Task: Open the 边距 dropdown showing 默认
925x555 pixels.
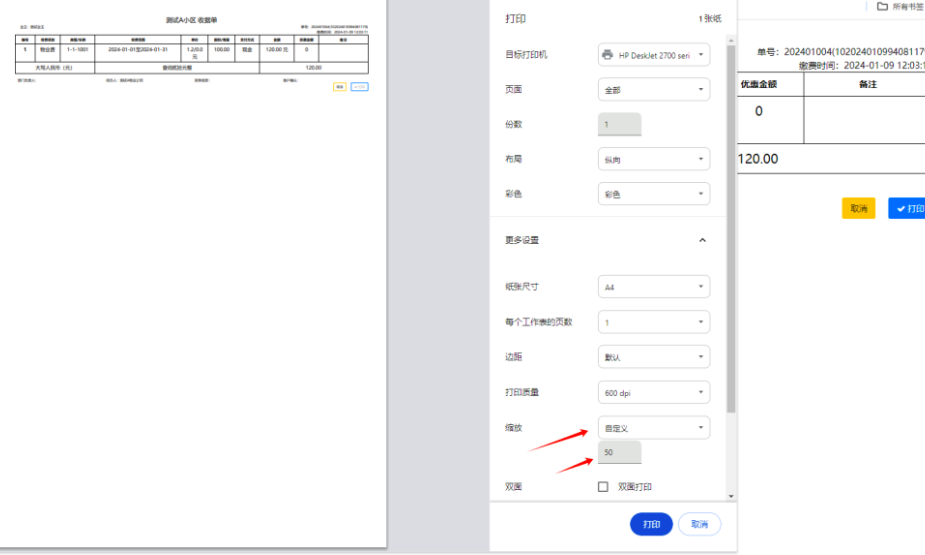Action: click(x=654, y=357)
